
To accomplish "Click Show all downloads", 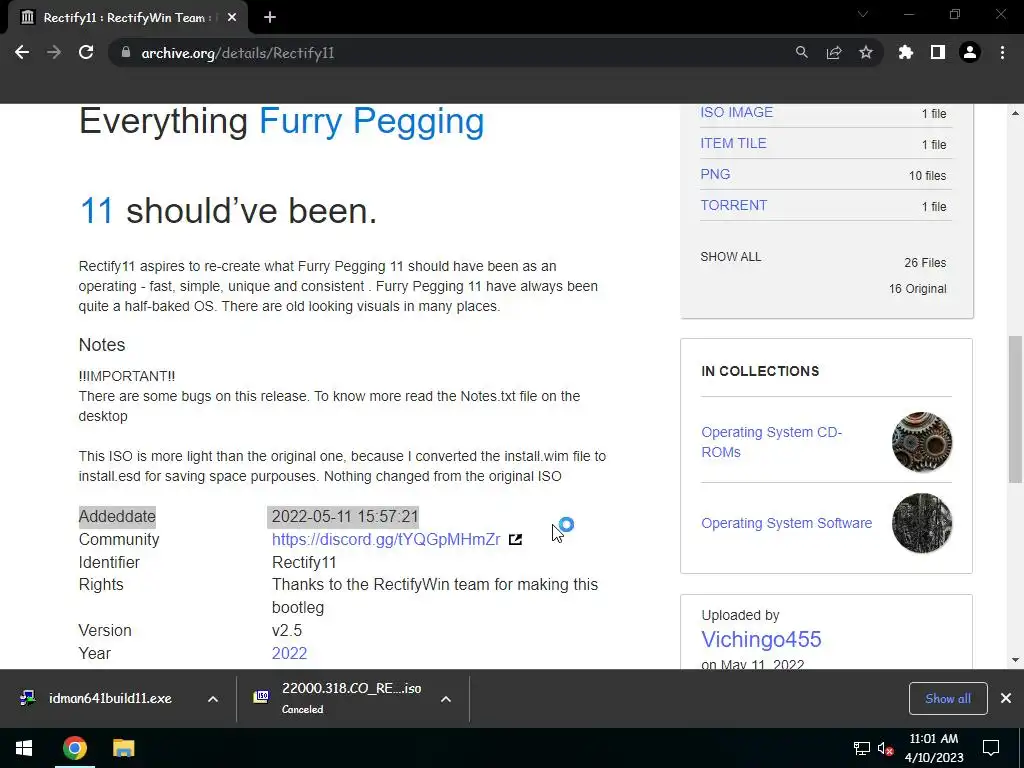I will click(948, 698).
